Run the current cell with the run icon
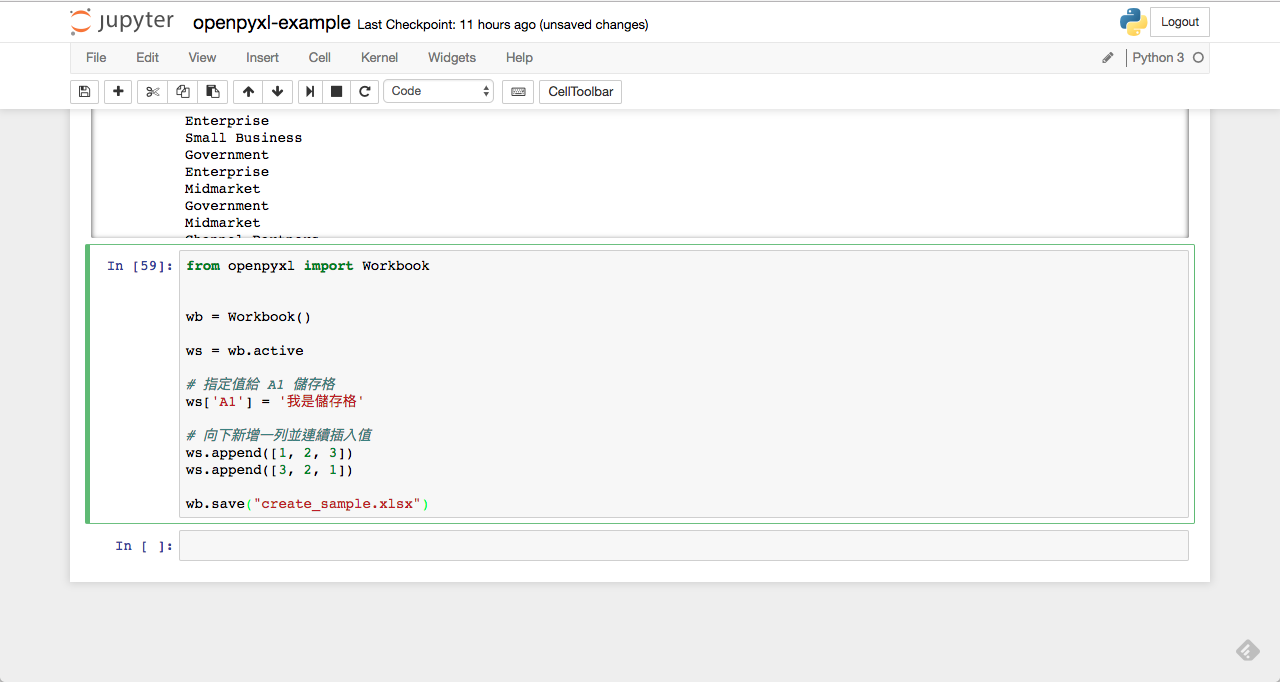 pos(309,91)
